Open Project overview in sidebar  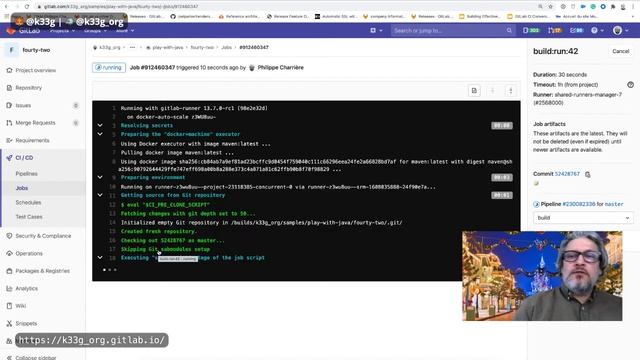pyautogui.click(x=35, y=70)
